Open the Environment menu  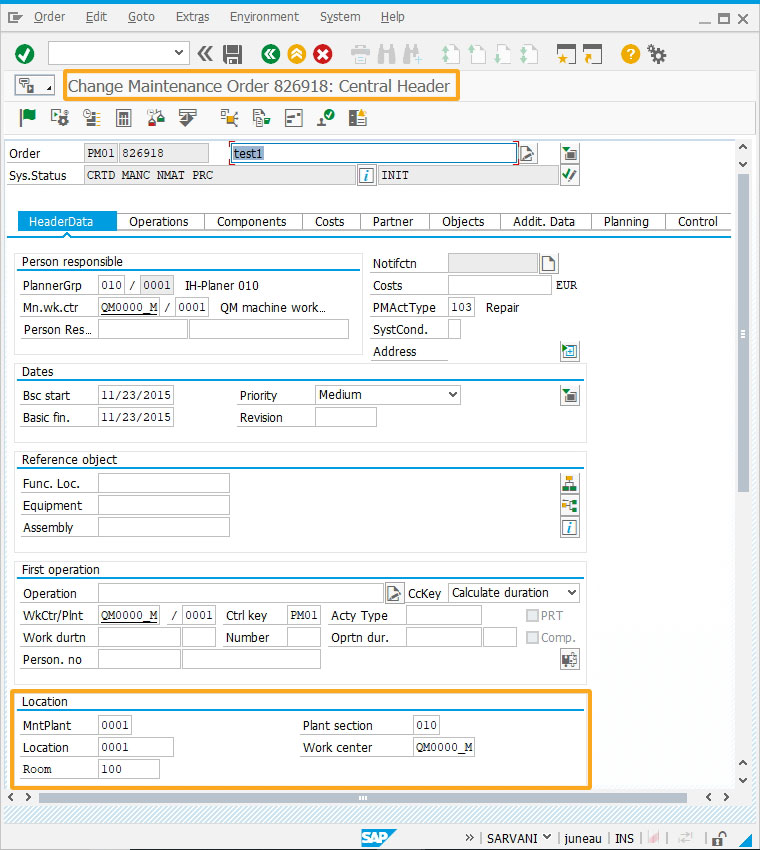(264, 17)
